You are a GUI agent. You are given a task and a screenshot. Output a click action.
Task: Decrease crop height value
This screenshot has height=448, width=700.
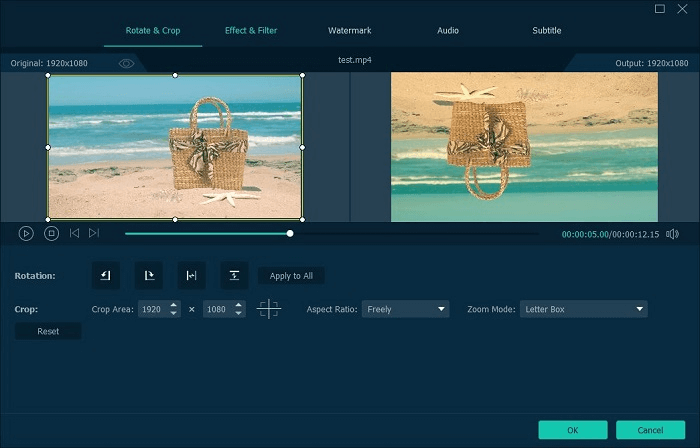click(238, 313)
